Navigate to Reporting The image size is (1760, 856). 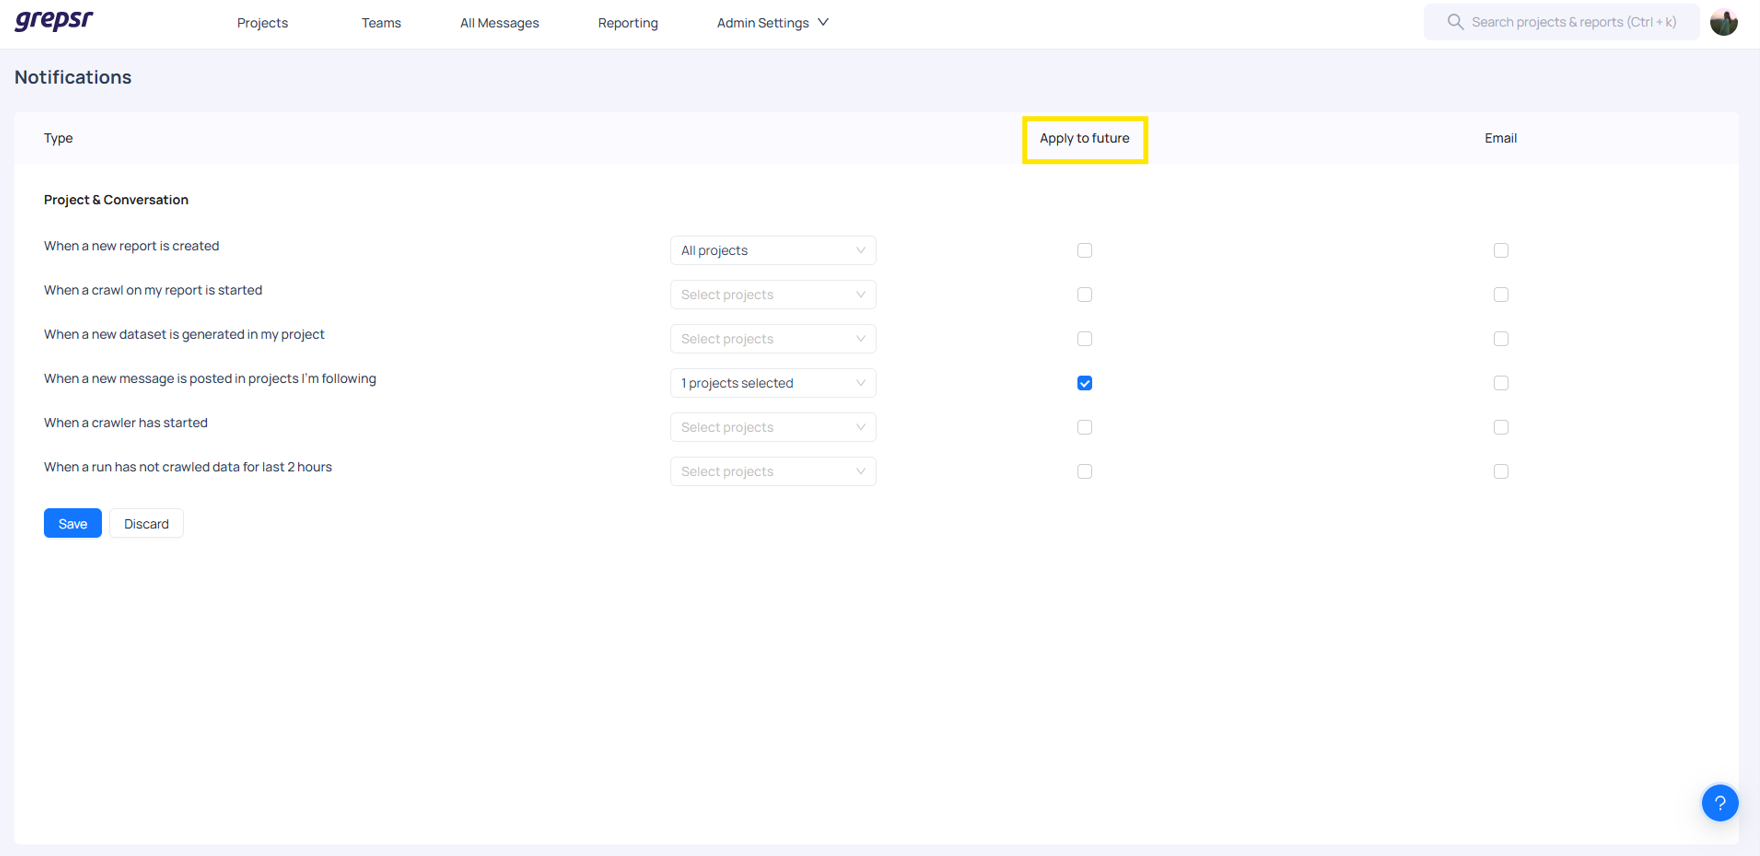click(627, 23)
